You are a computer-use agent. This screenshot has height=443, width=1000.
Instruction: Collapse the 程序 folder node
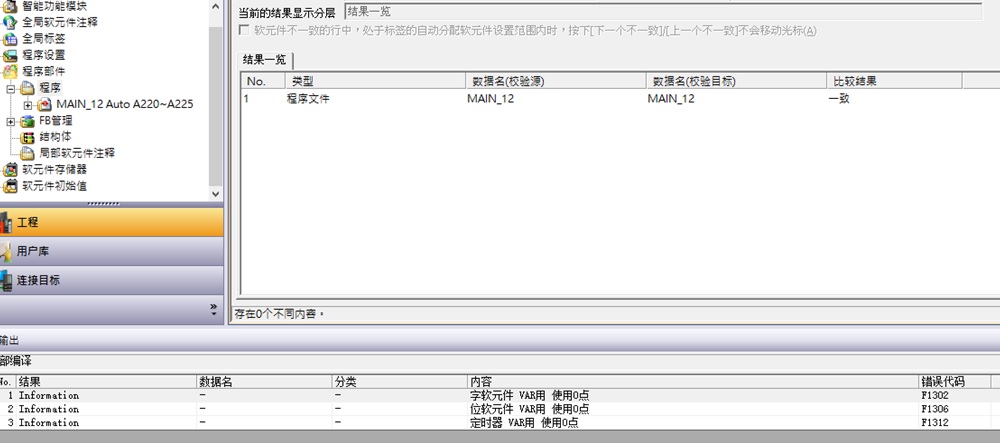point(10,88)
